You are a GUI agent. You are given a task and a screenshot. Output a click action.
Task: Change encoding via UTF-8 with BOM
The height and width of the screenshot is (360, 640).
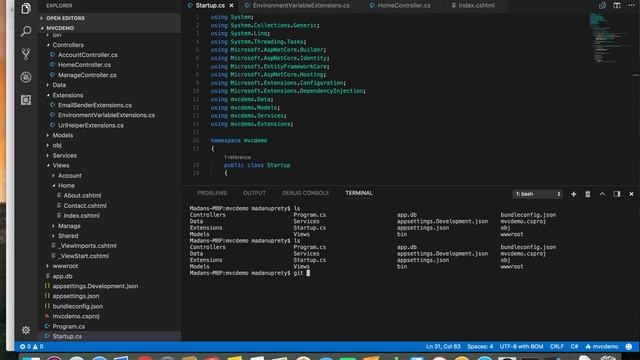(x=521, y=347)
